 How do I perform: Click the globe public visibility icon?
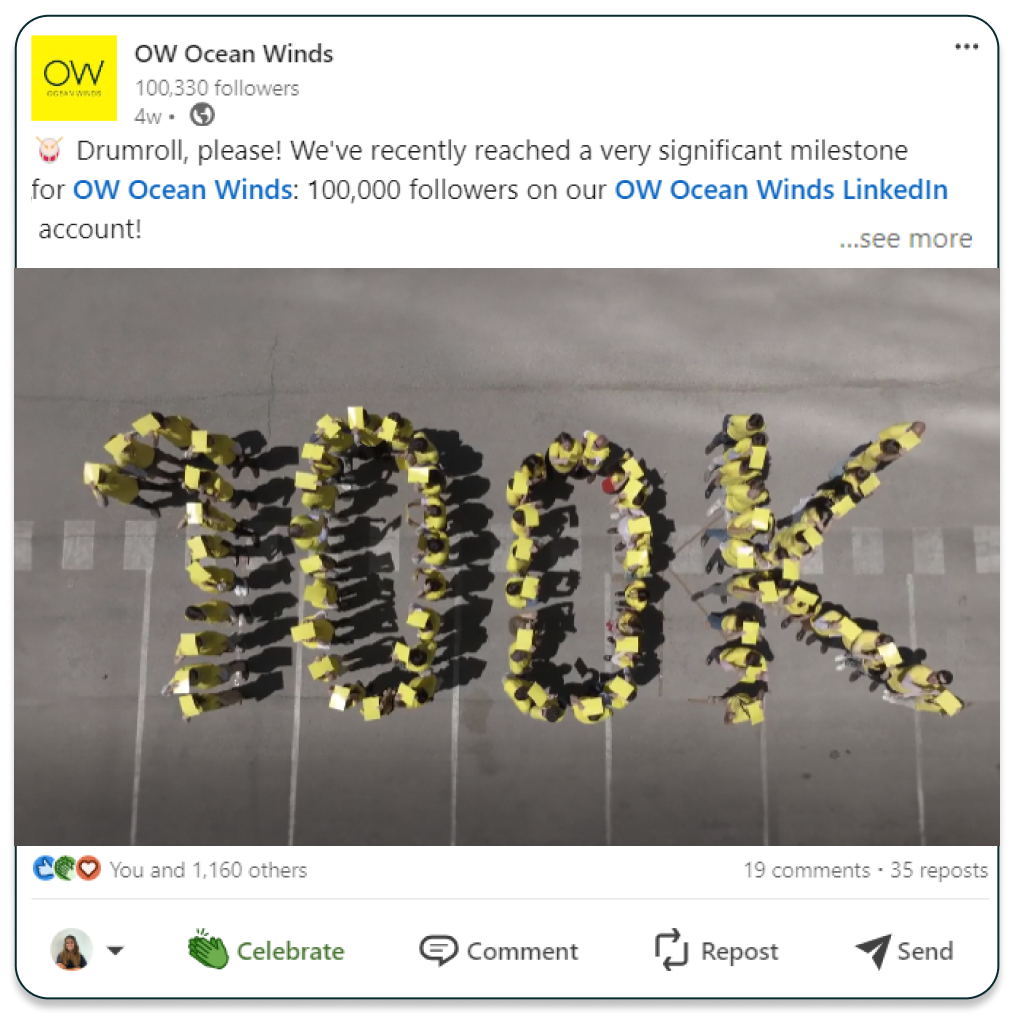[202, 115]
